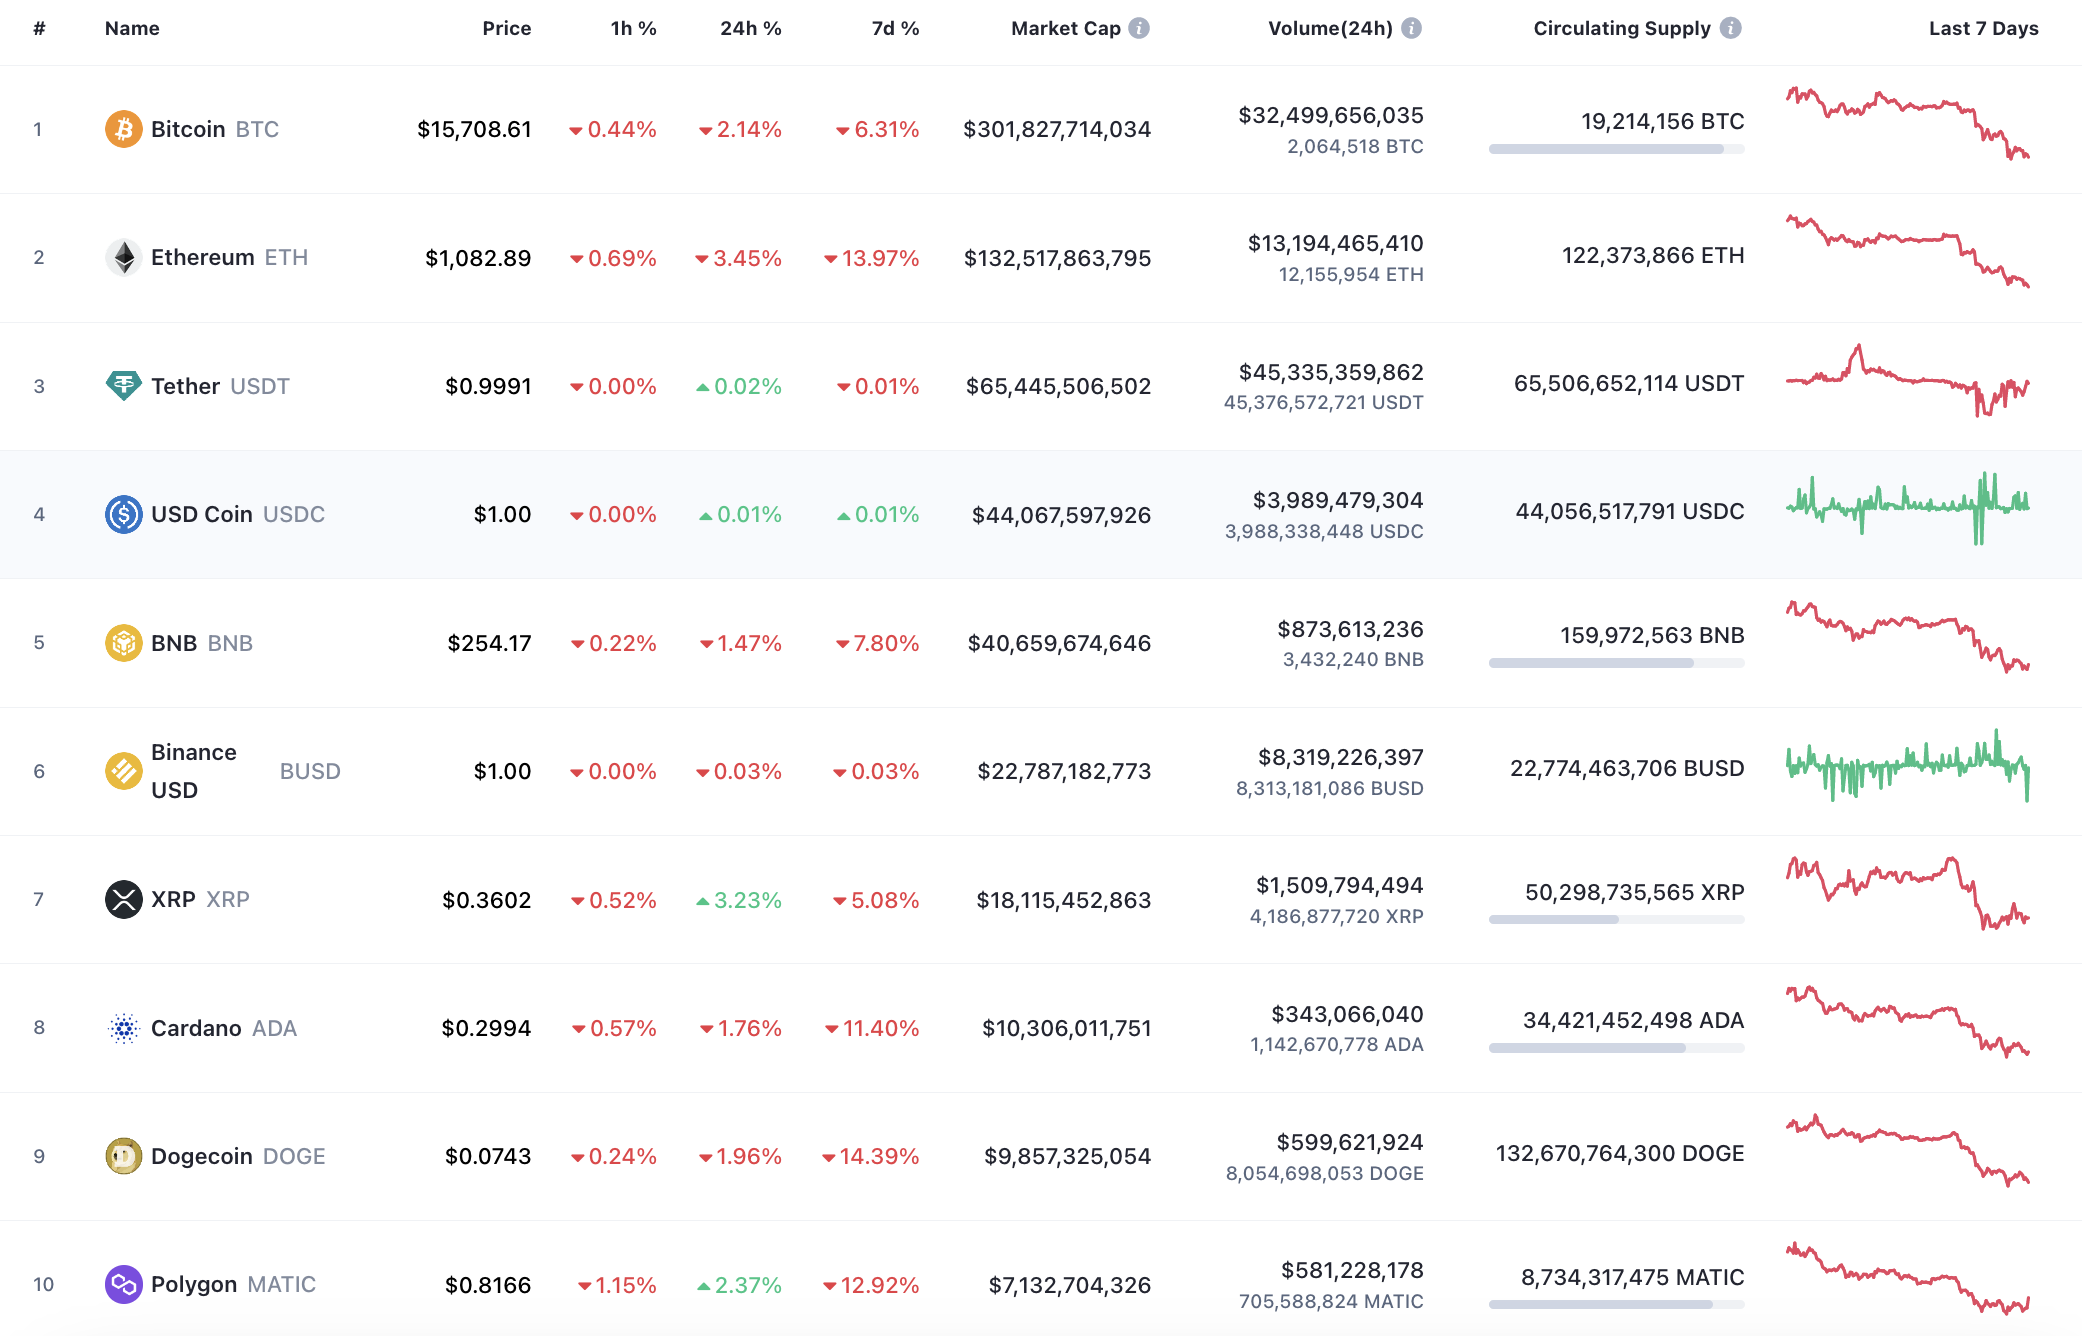Click the Bitcoin BTC coin logo
Viewport: 2082px width, 1336px height.
tap(123, 128)
